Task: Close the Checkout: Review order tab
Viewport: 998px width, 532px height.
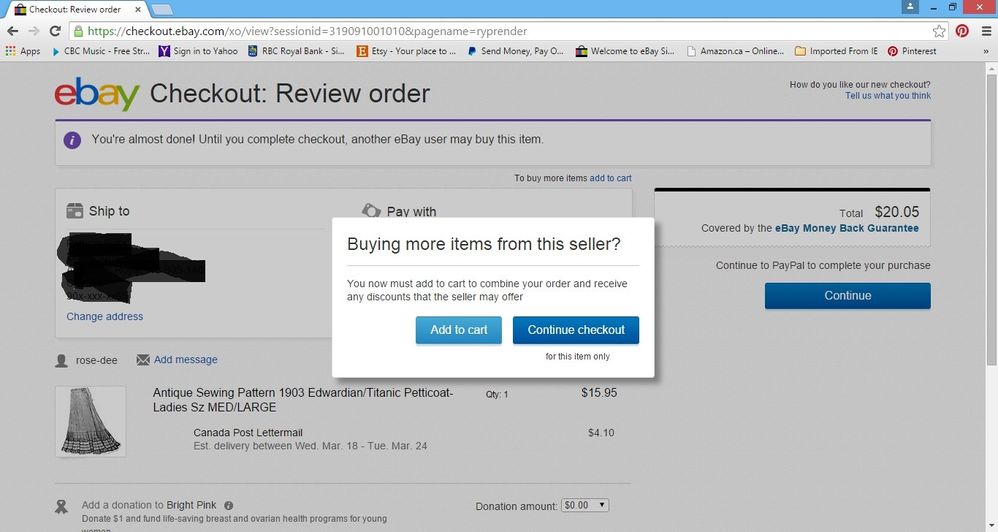Action: [137, 10]
